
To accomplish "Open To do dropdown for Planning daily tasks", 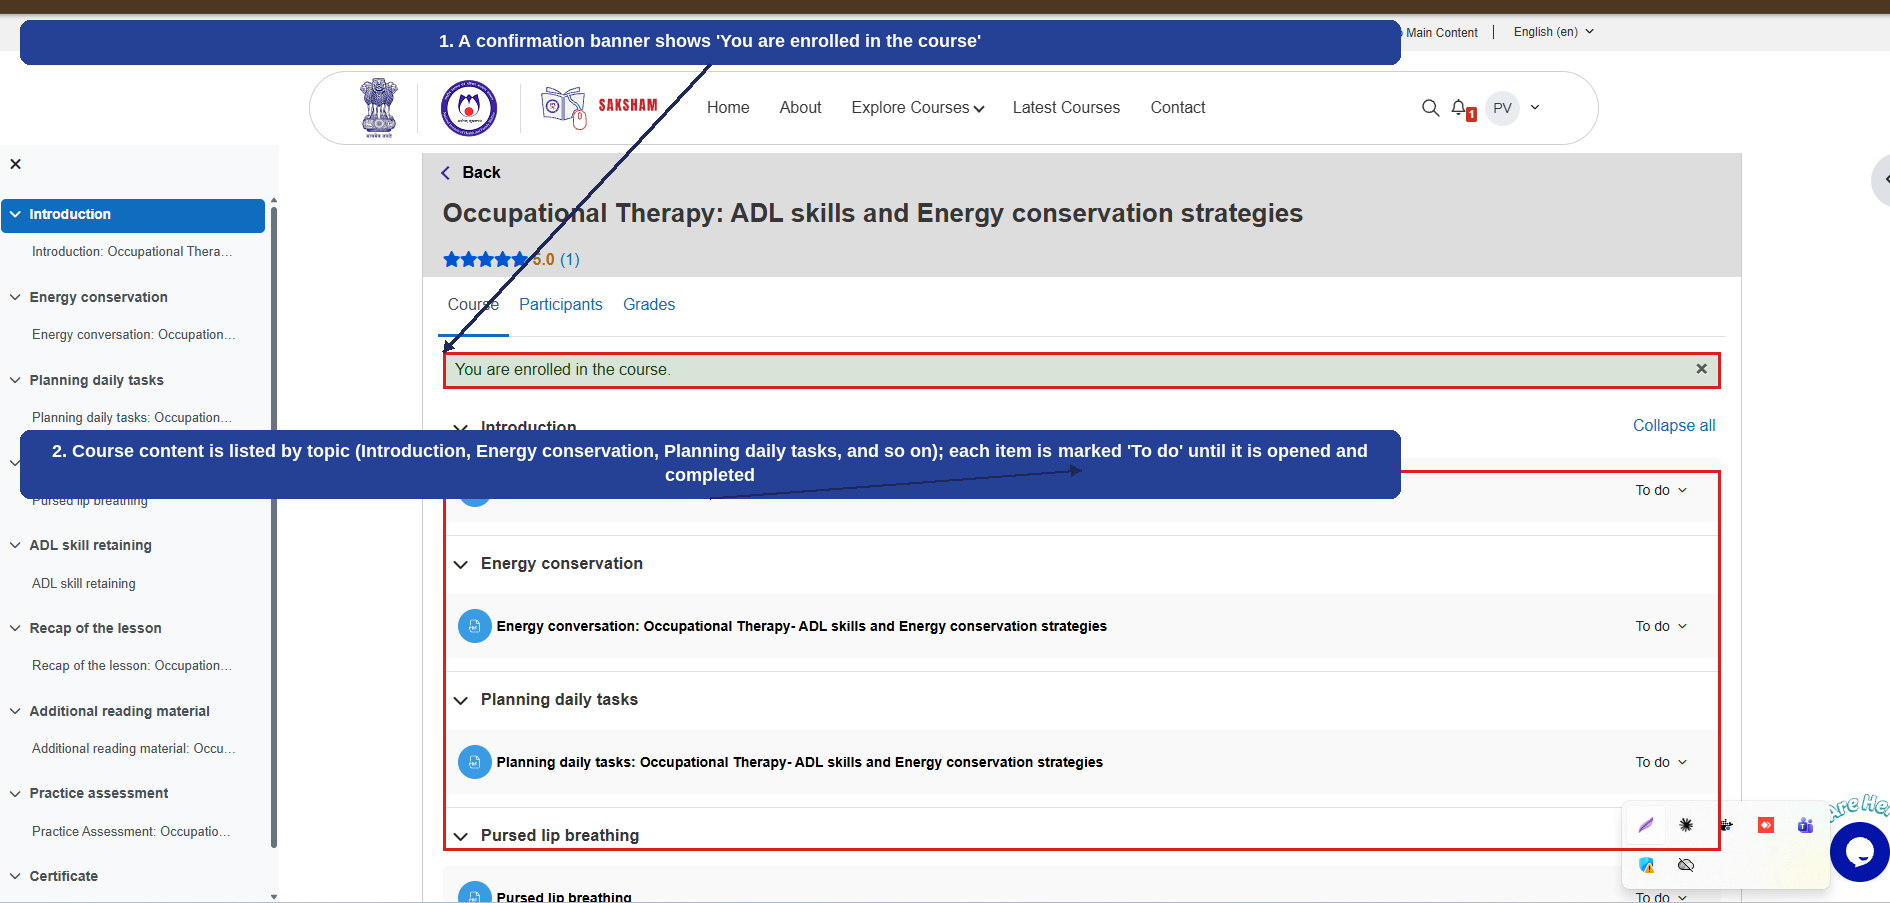I will tap(1661, 762).
